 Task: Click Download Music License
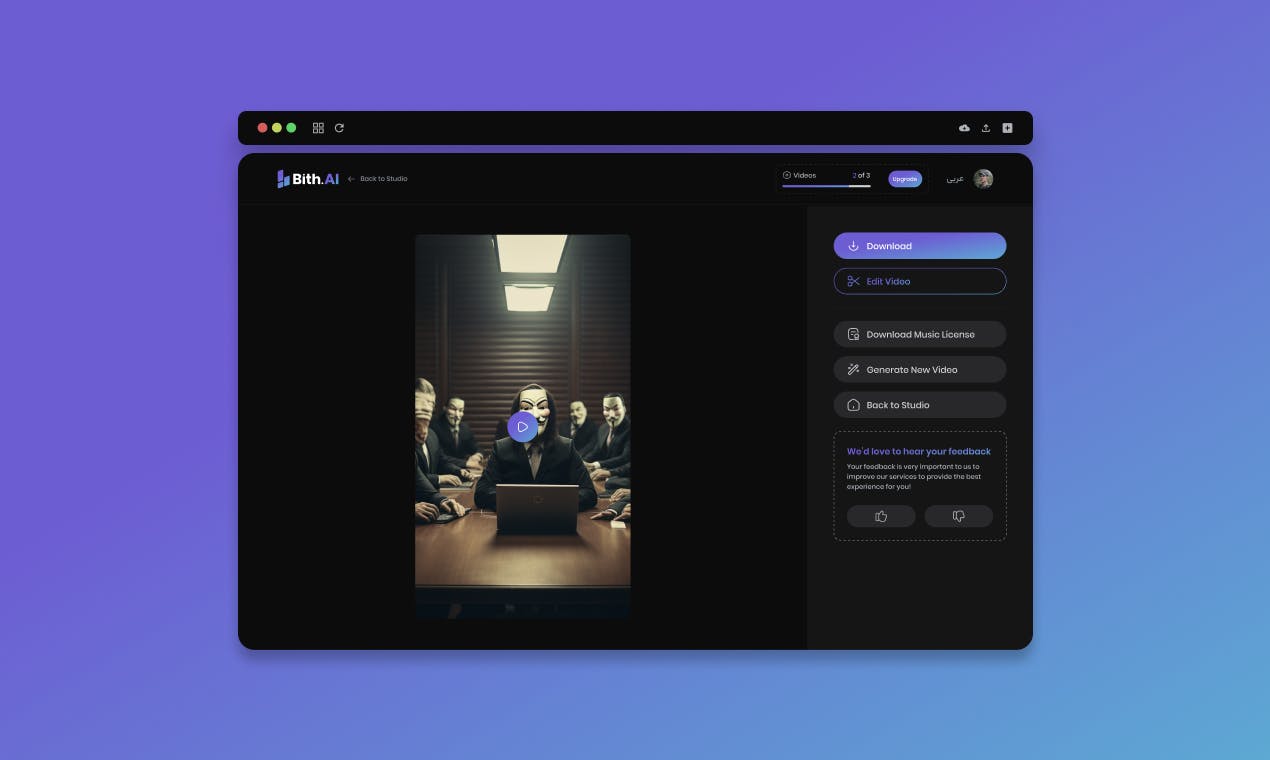(x=920, y=334)
